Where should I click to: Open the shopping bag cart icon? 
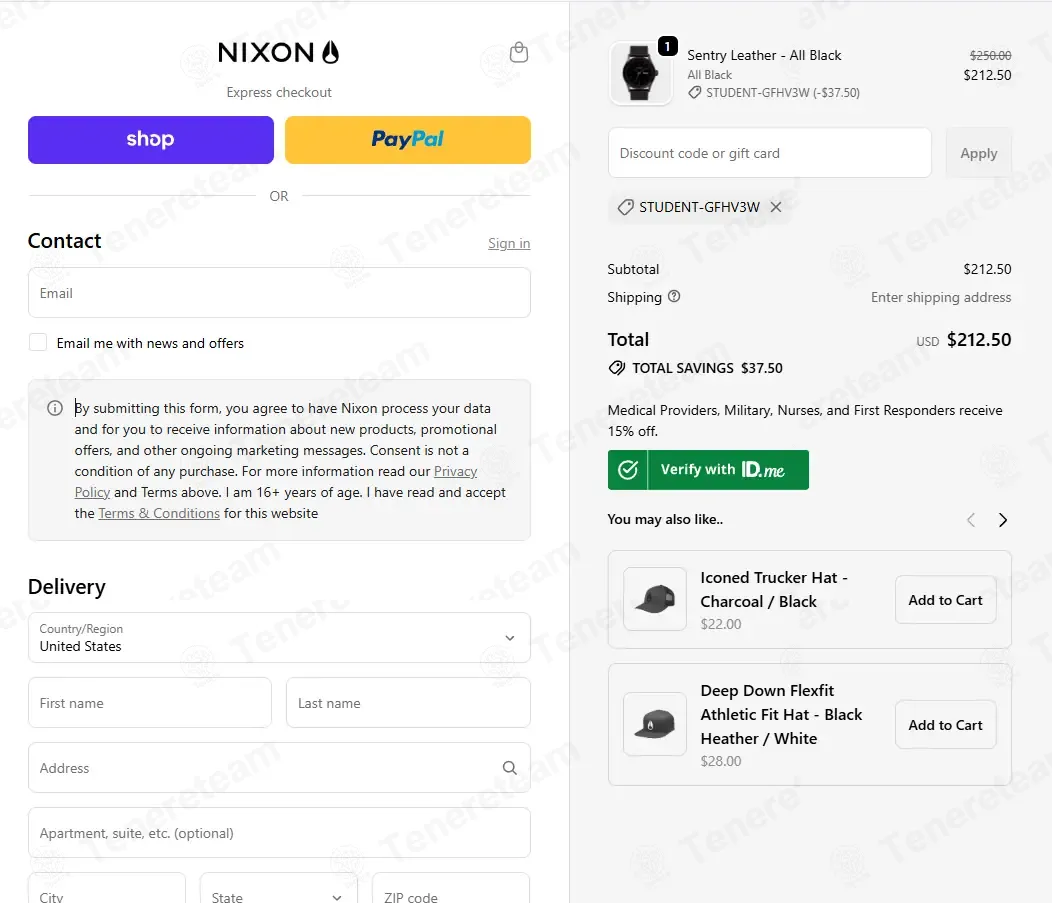pos(519,52)
